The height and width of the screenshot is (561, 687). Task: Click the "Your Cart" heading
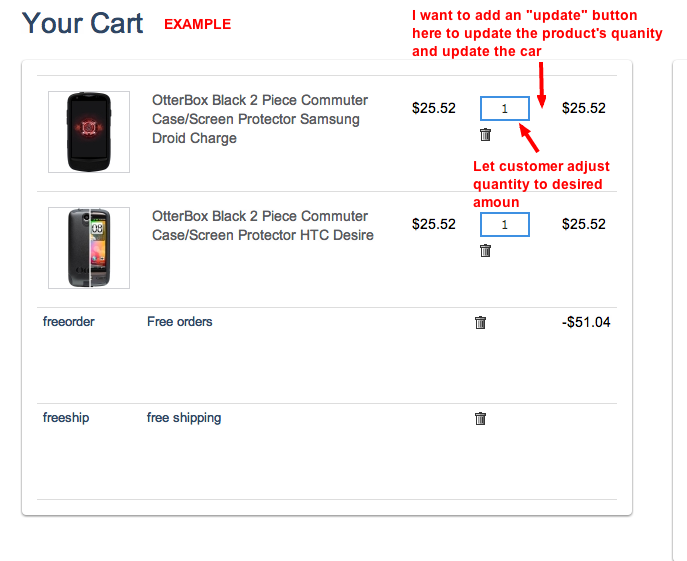(x=83, y=23)
